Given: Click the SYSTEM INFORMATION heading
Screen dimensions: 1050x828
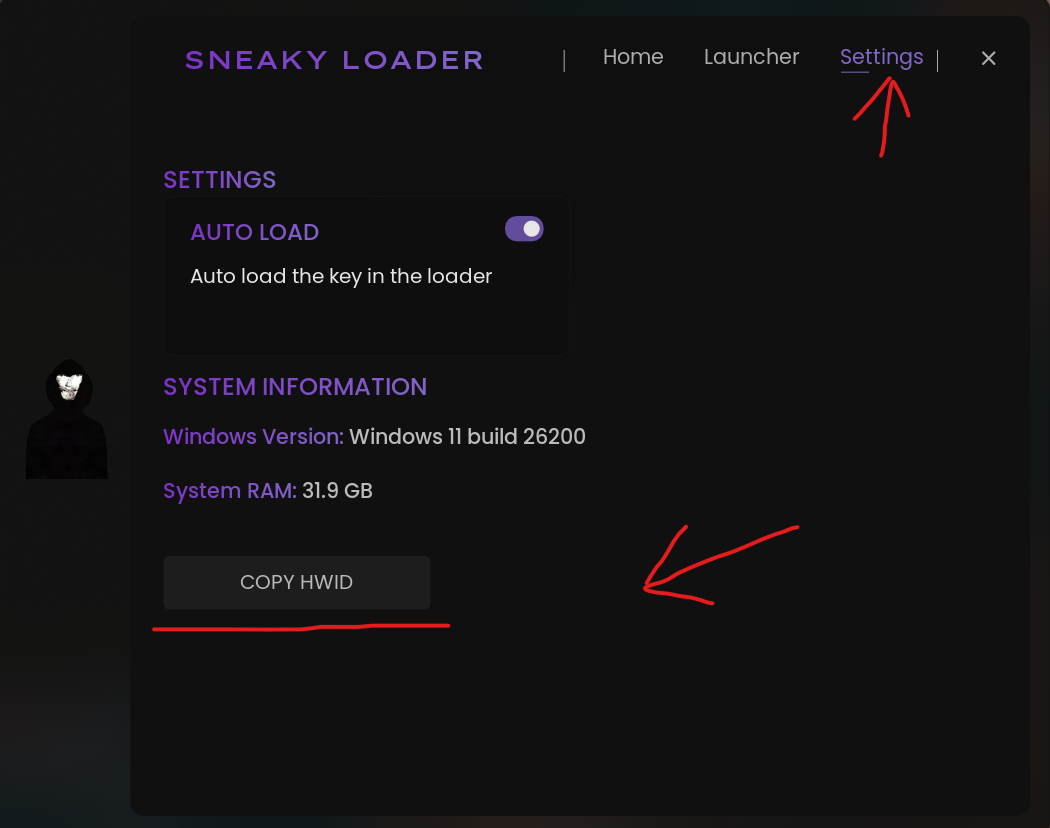Looking at the screenshot, I should (x=295, y=387).
